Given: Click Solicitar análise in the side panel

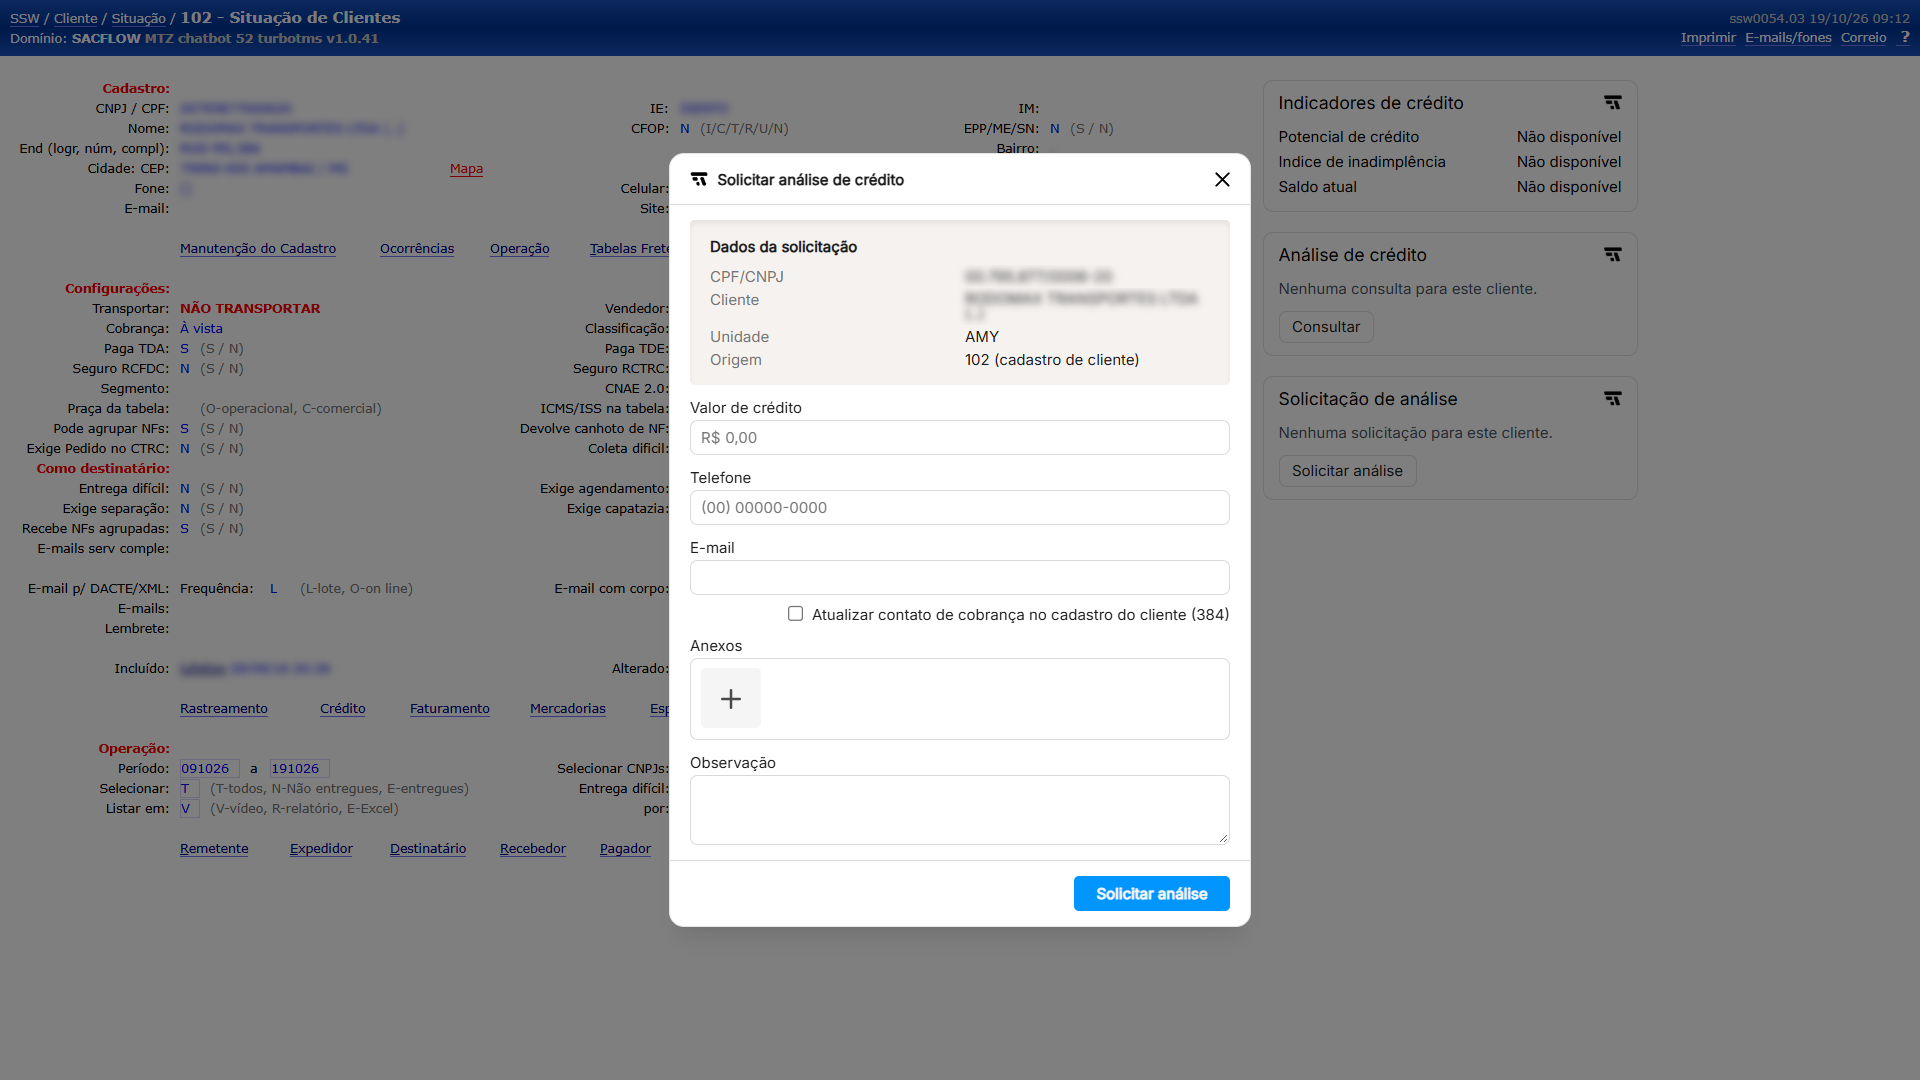Looking at the screenshot, I should pyautogui.click(x=1347, y=471).
